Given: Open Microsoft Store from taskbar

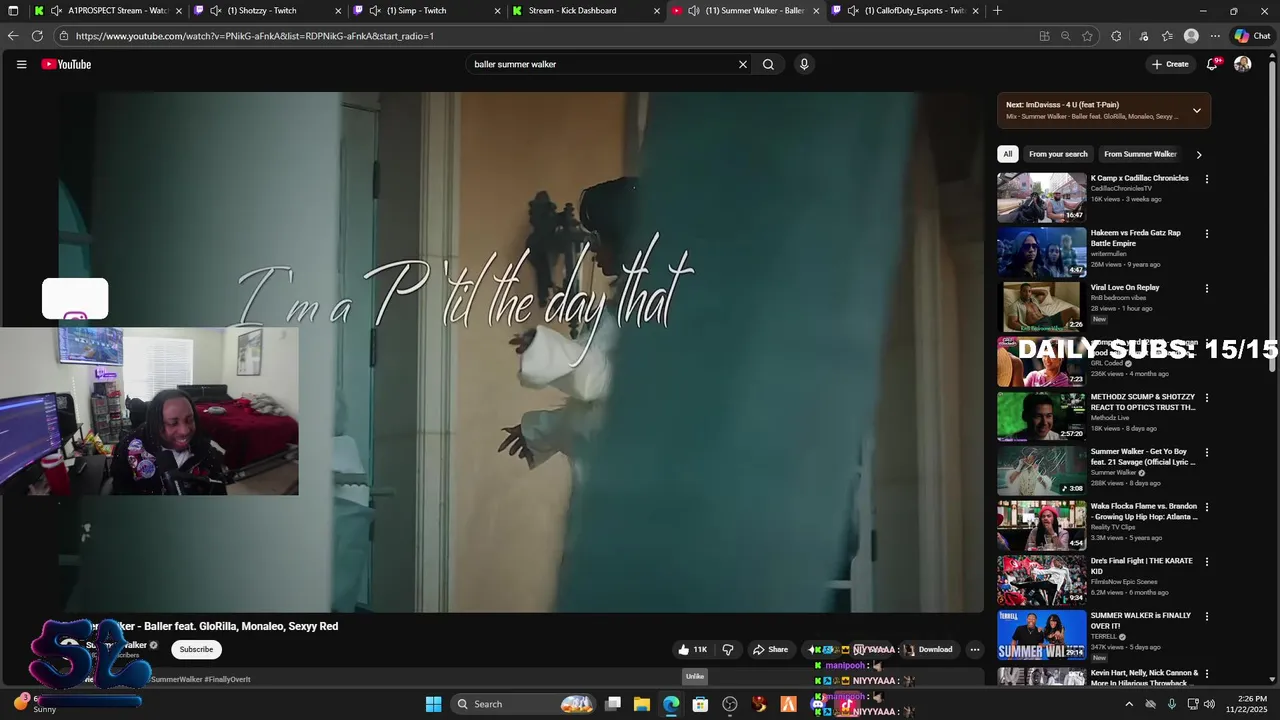Looking at the screenshot, I should click(700, 704).
